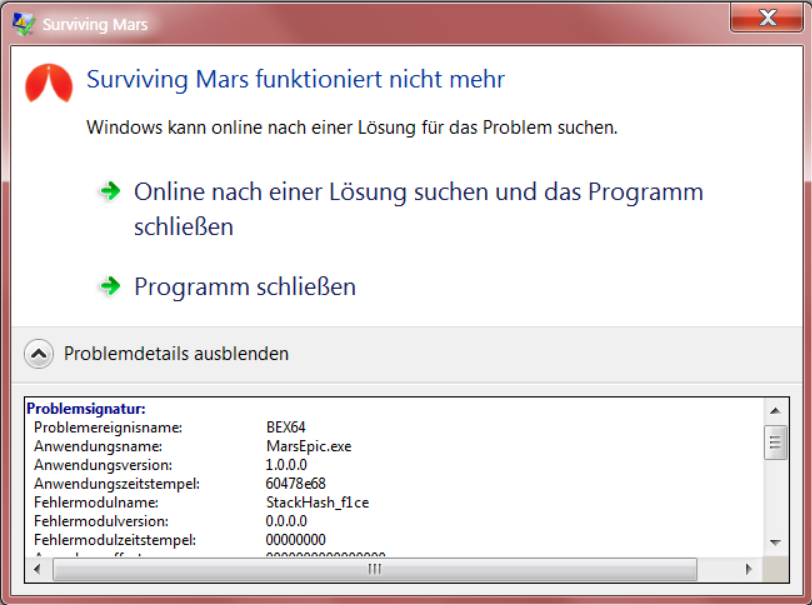Select Programm schließen option
The image size is (812, 605).
[x=245, y=286]
